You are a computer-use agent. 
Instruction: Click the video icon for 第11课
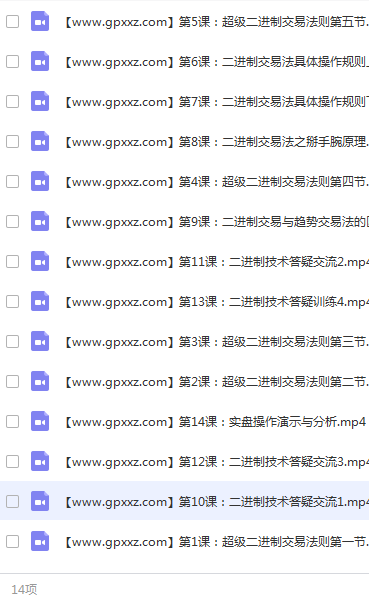click(40, 262)
